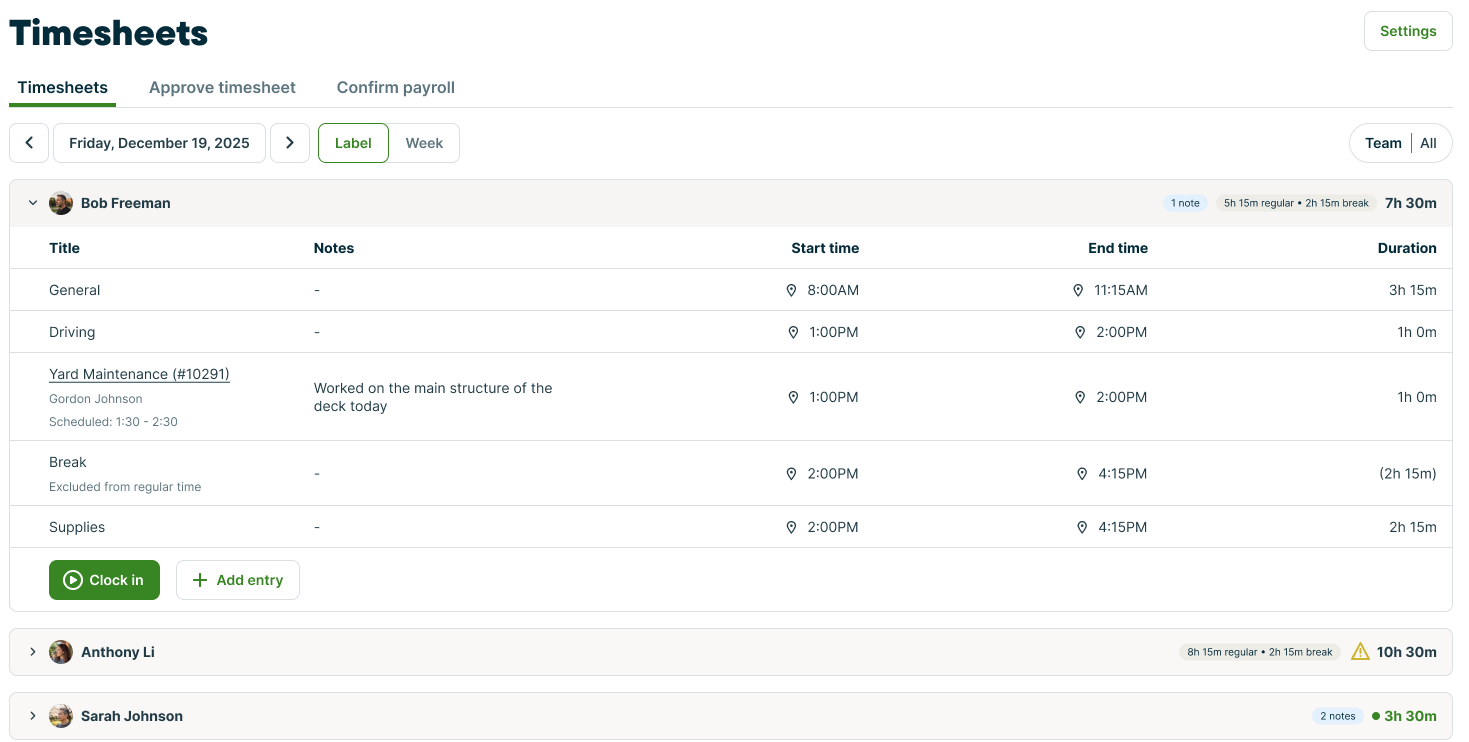Click Anthony Li's 10h 30m total
Screen dimensions: 1469x742
click(x=1407, y=652)
